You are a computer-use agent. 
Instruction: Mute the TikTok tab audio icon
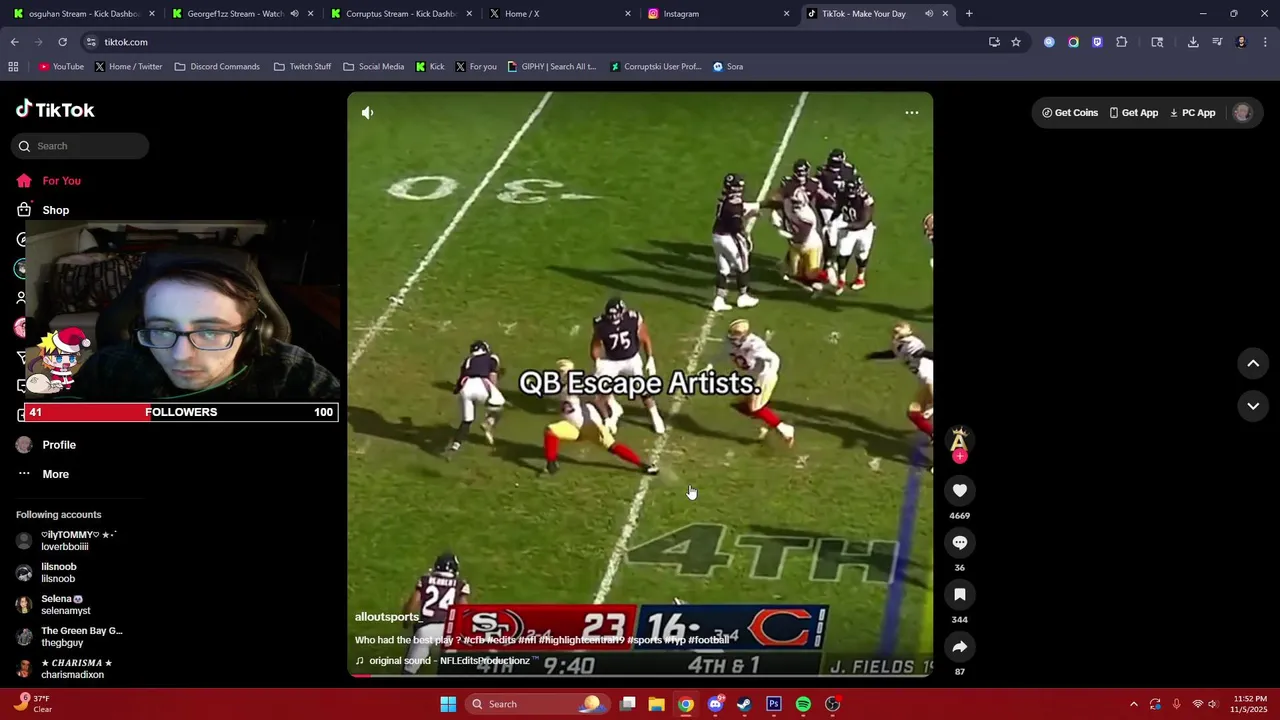coord(929,14)
